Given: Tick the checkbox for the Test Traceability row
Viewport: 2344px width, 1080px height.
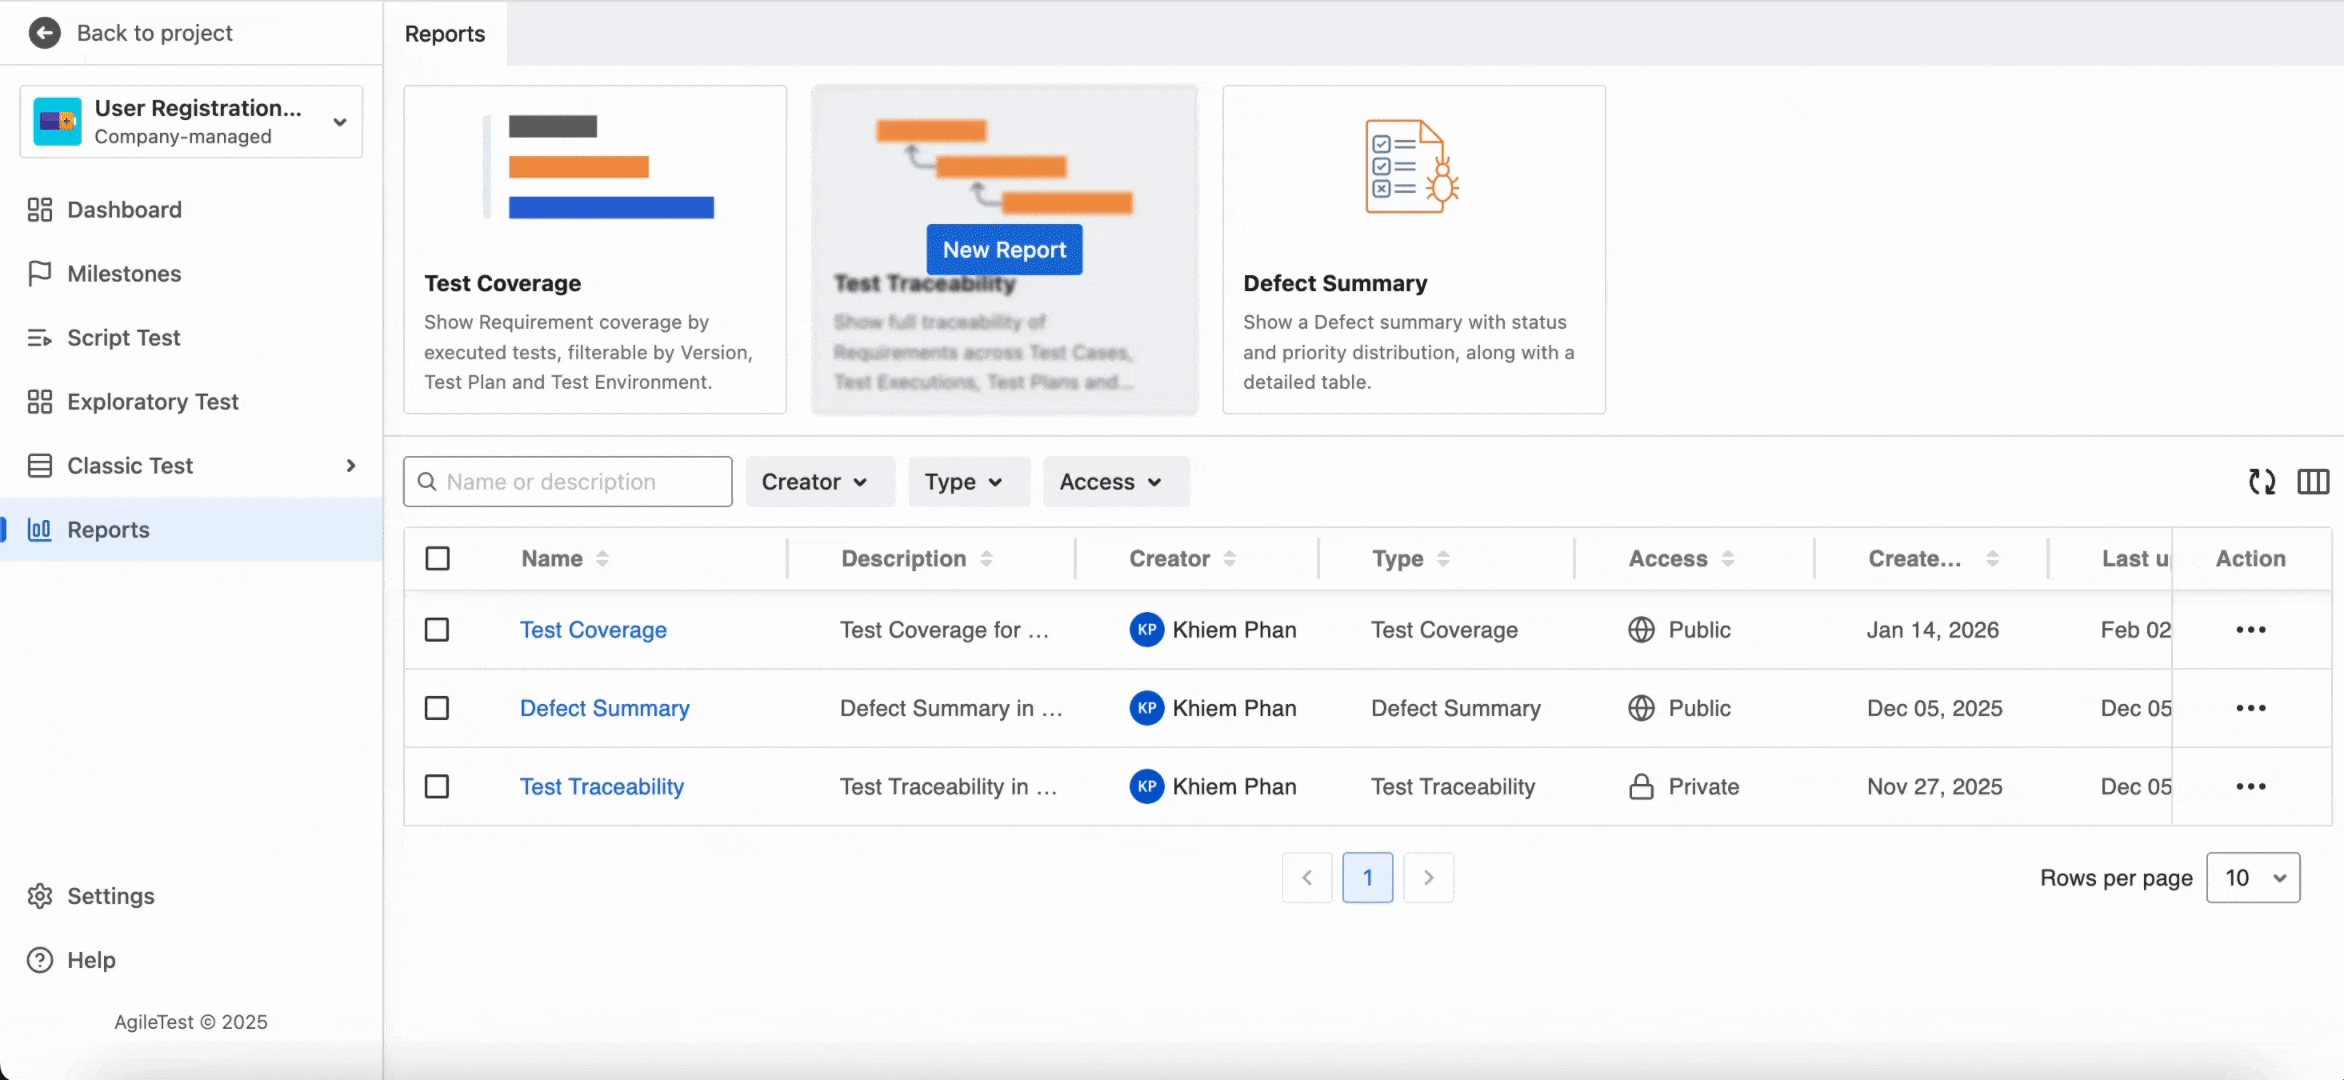Looking at the screenshot, I should tap(437, 787).
